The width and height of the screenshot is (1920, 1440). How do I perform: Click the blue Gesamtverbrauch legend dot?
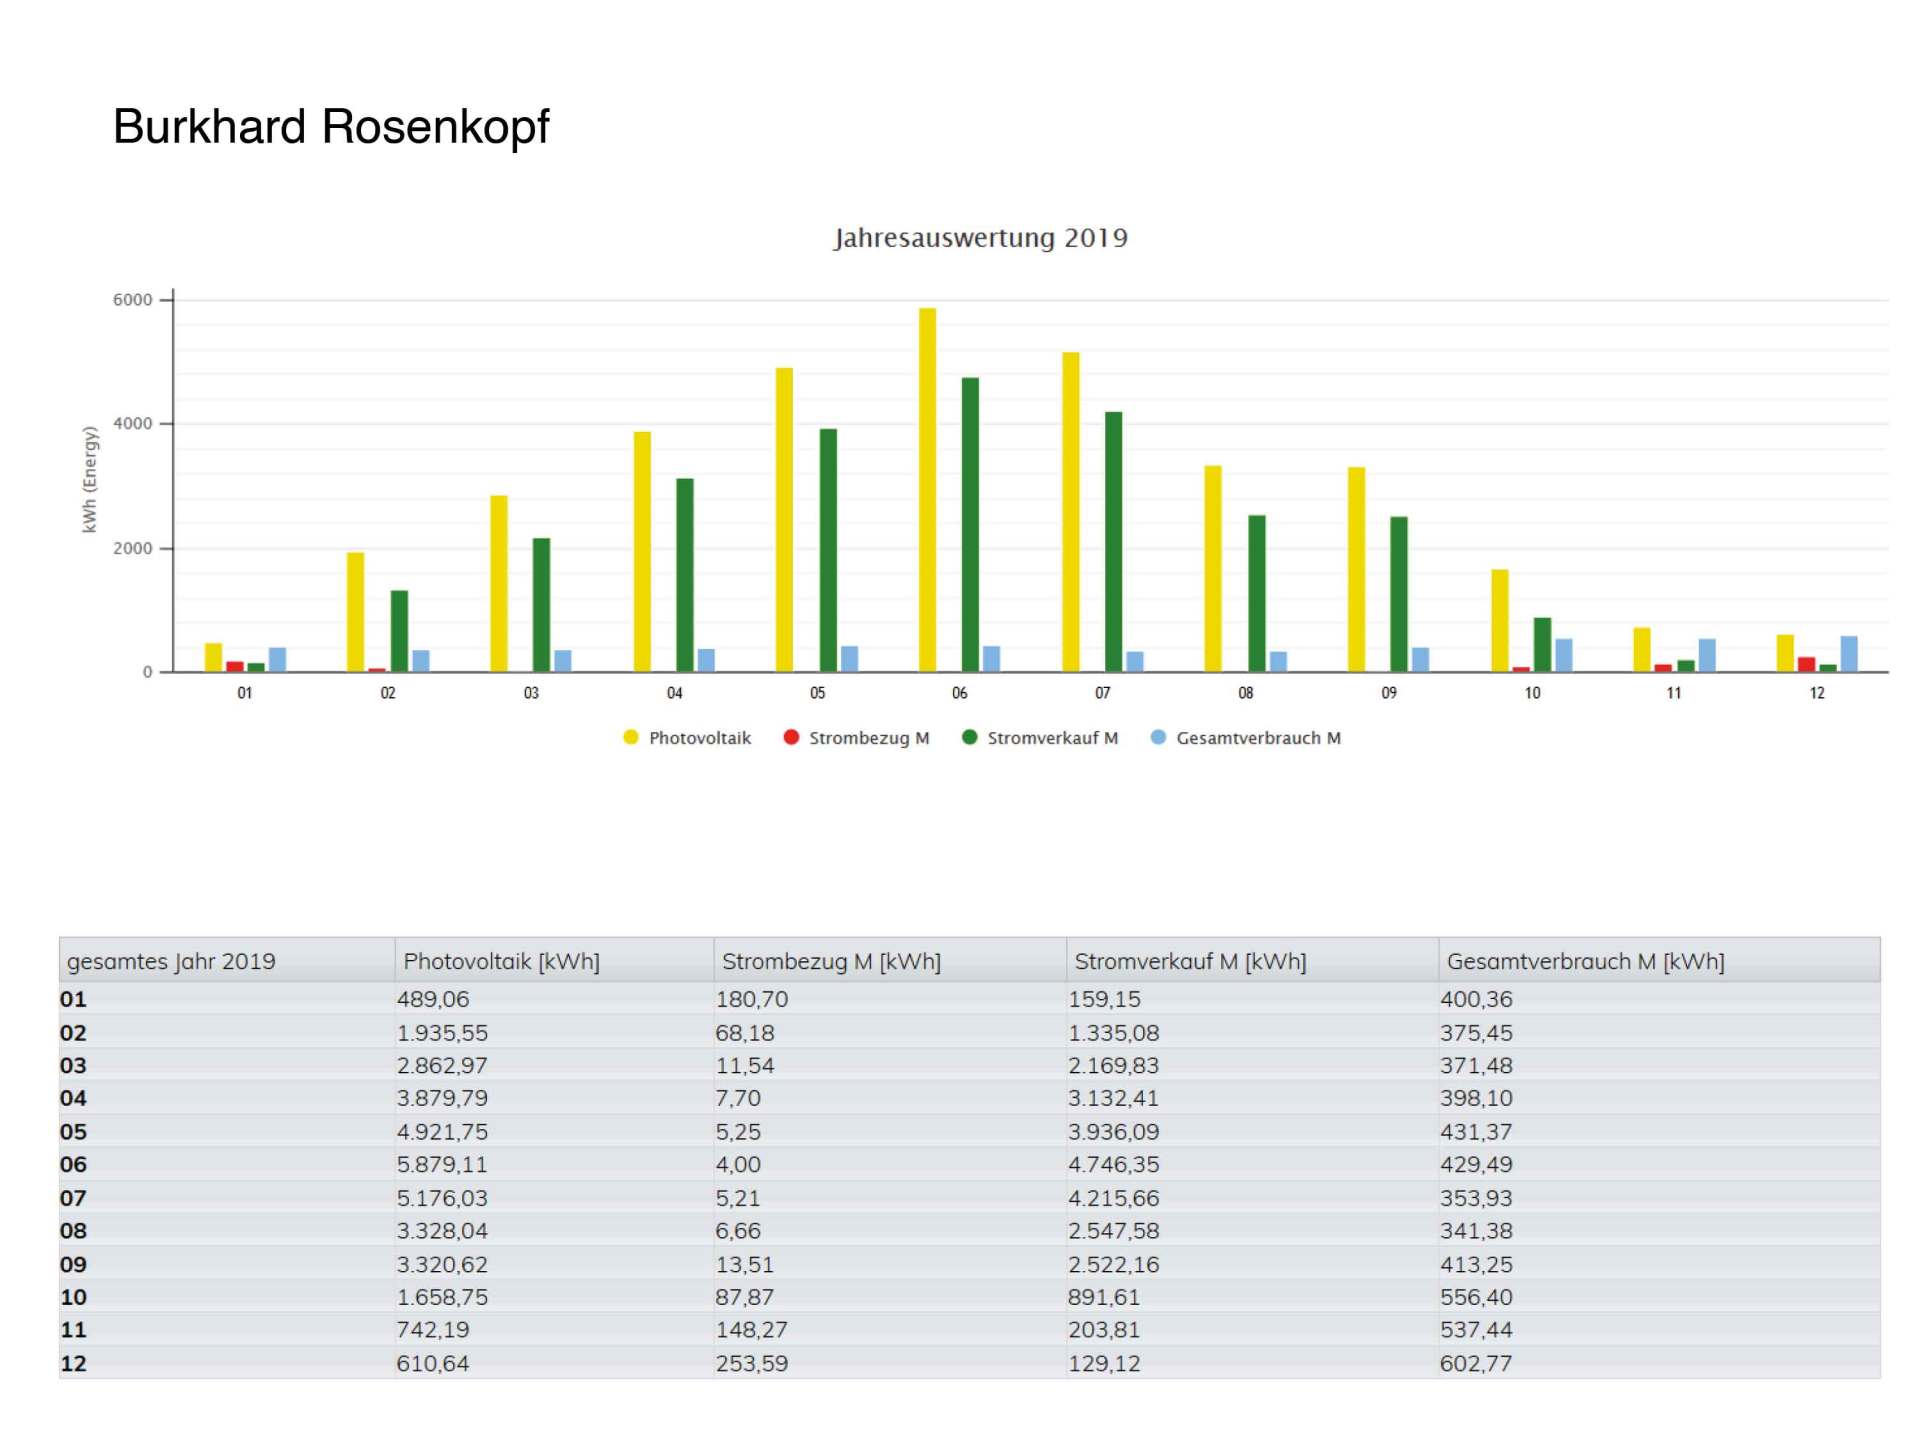[x=1158, y=737]
